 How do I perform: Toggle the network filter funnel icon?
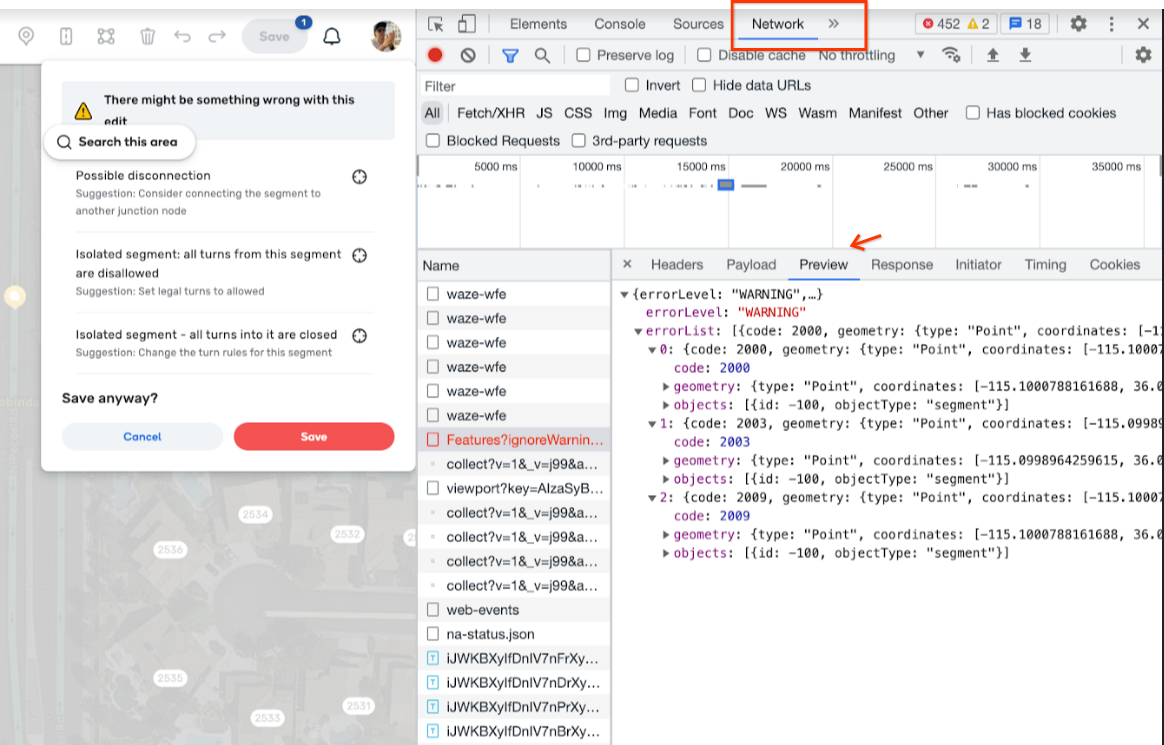tap(510, 56)
